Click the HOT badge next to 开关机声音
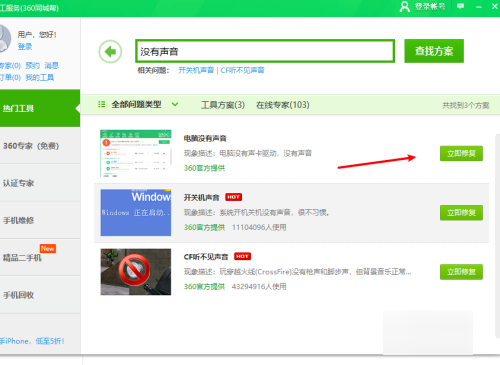The height and width of the screenshot is (365, 500). [x=234, y=197]
